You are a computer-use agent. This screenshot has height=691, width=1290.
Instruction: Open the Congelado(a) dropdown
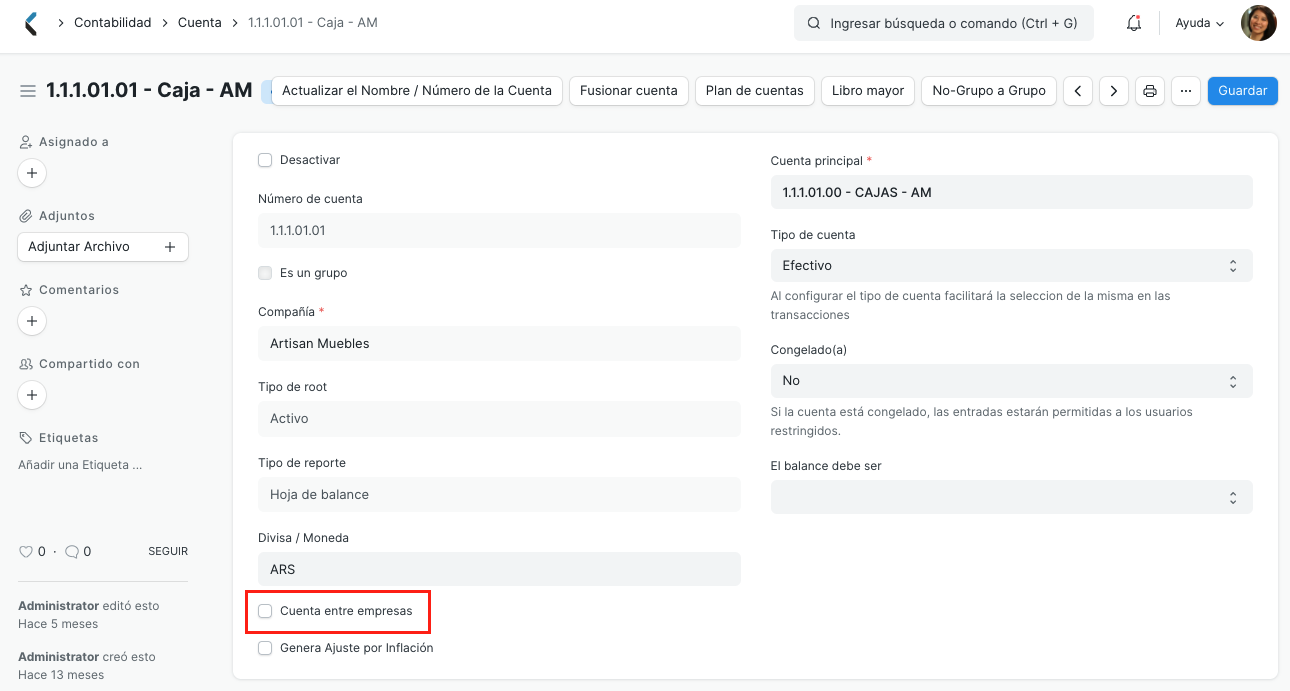[x=1011, y=381]
